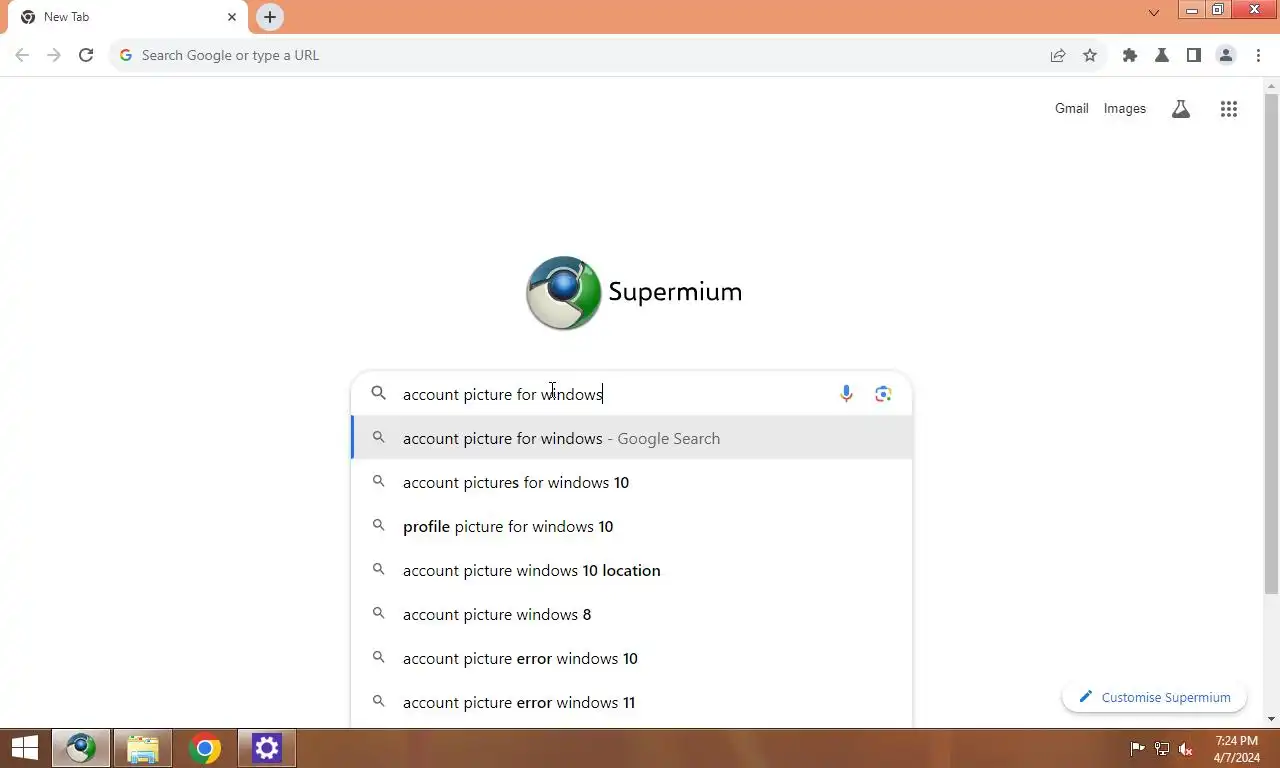Open the three-dot browser menu
This screenshot has width=1280, height=768.
1258,55
